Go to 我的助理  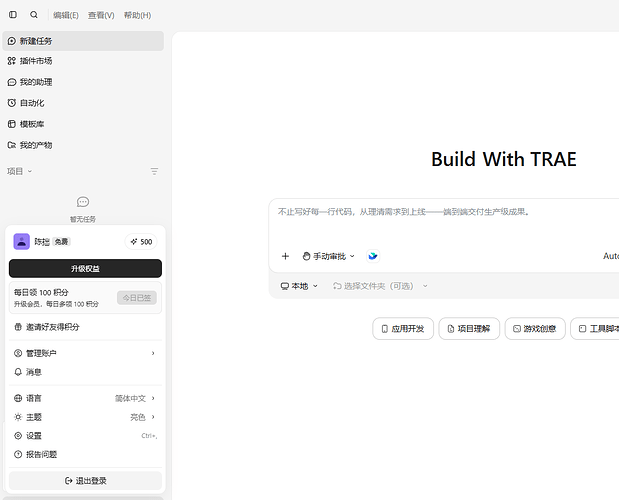point(83,82)
